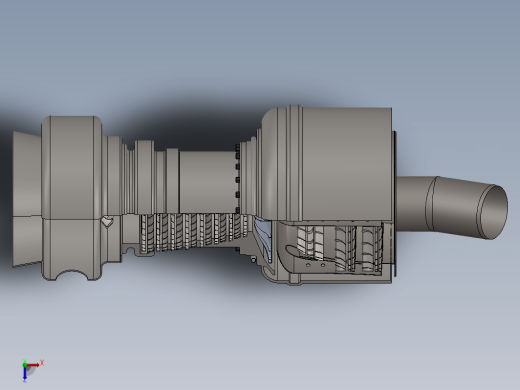This screenshot has width=520, height=390.
Task: Select the semicircular cutout under front housing
Action: [72, 275]
